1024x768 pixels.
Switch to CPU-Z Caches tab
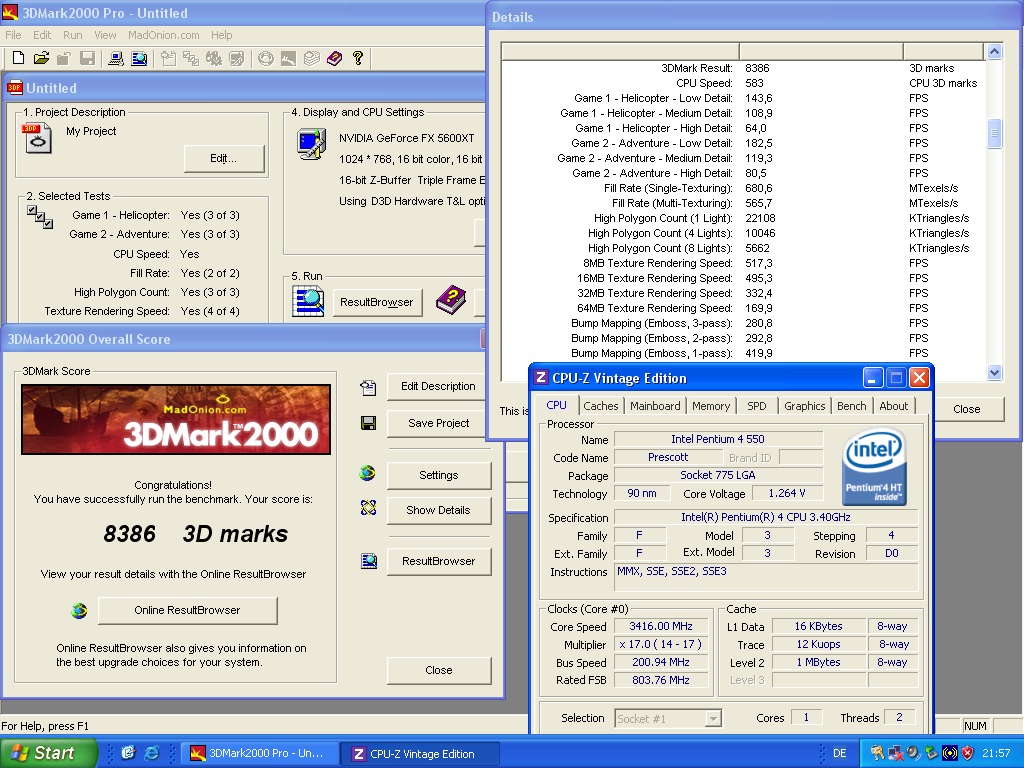click(600, 406)
